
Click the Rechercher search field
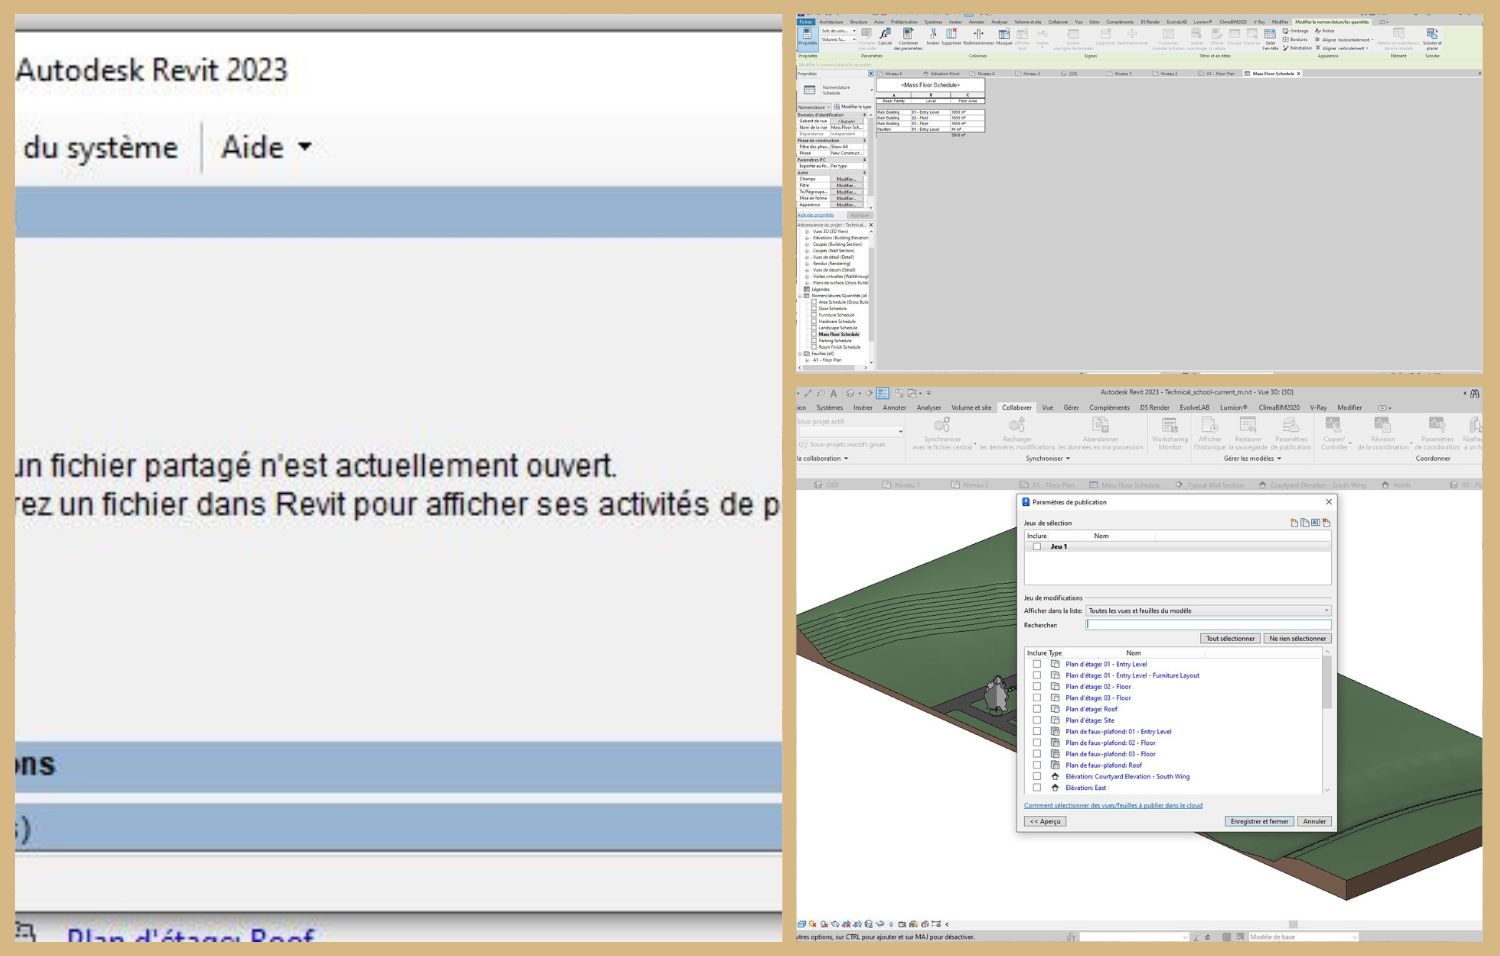click(x=1208, y=625)
